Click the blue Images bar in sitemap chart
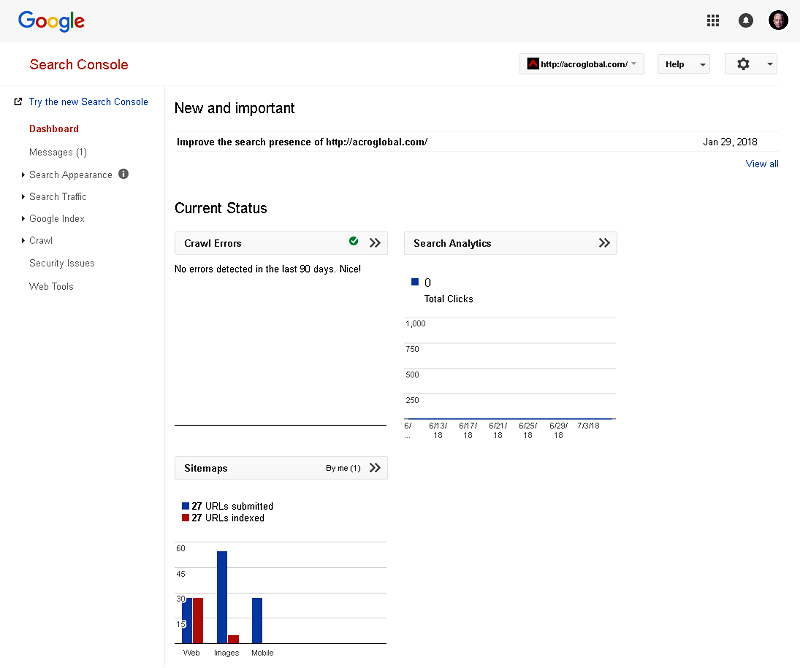The height and width of the screenshot is (668, 800). pos(222,597)
